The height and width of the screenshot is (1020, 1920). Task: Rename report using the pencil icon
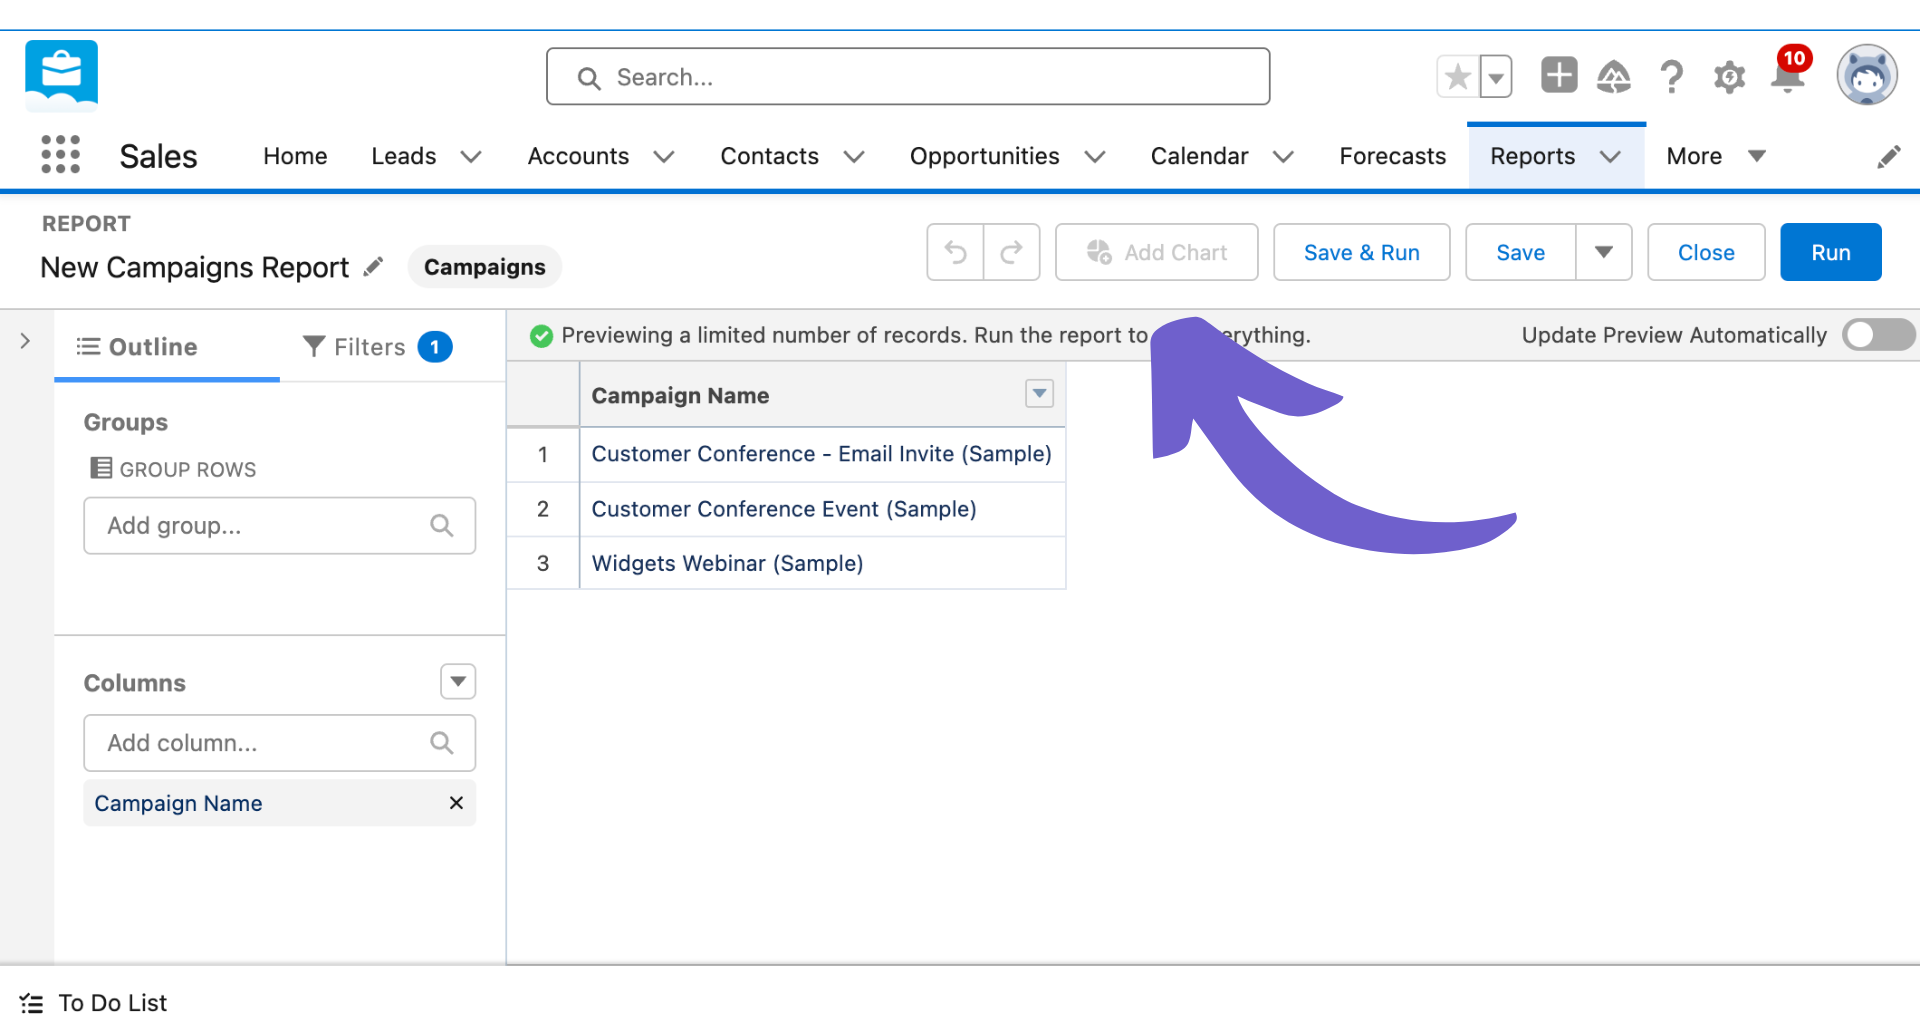(372, 266)
